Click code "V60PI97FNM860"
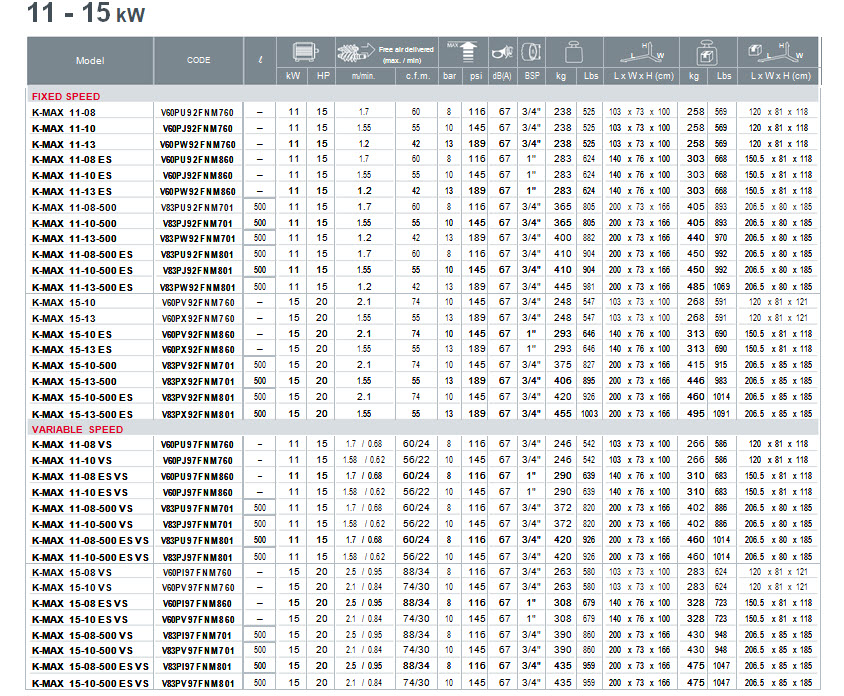Viewport: 844px width, 696px height. click(198, 604)
